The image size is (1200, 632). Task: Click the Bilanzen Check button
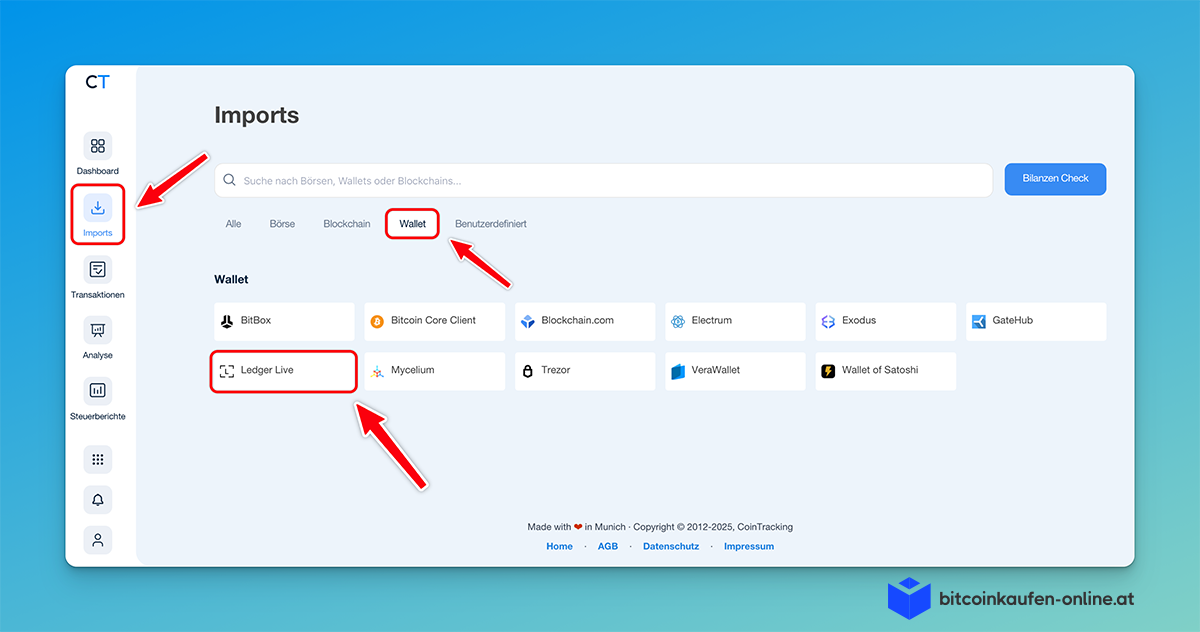coord(1055,179)
